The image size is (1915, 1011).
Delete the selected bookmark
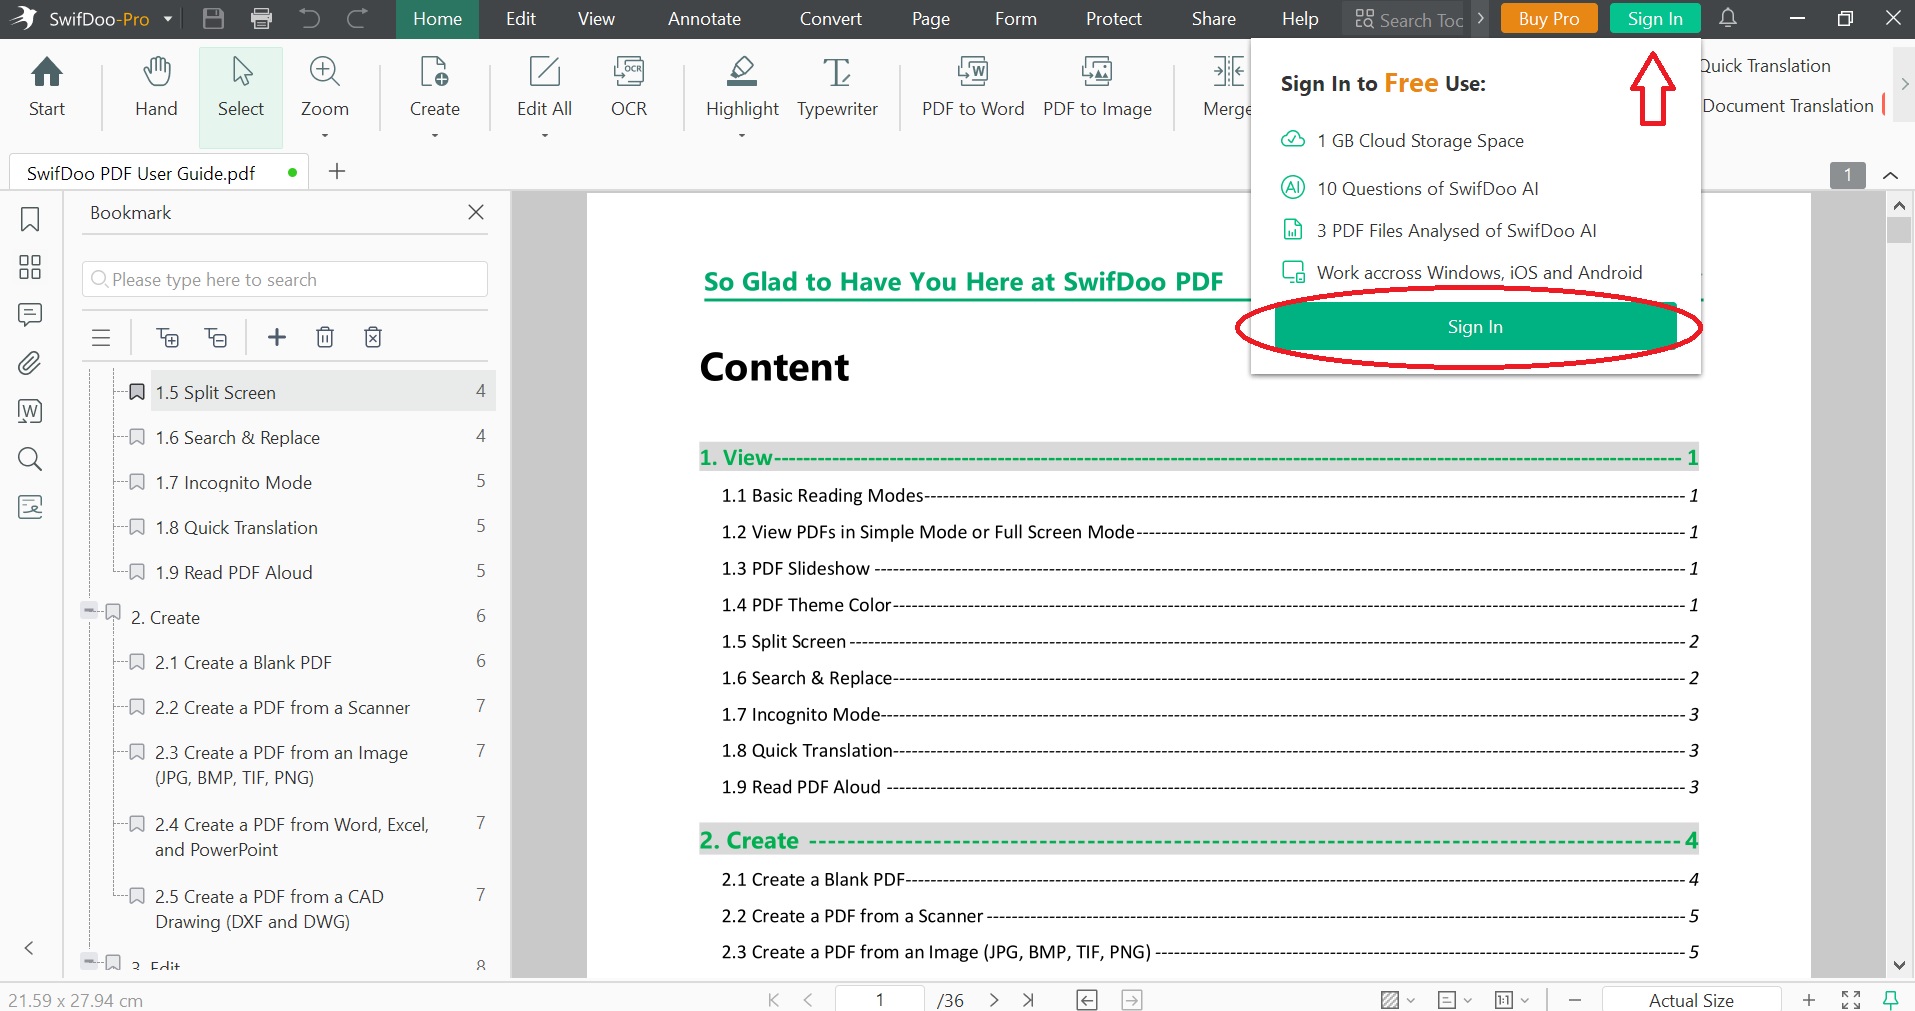325,337
